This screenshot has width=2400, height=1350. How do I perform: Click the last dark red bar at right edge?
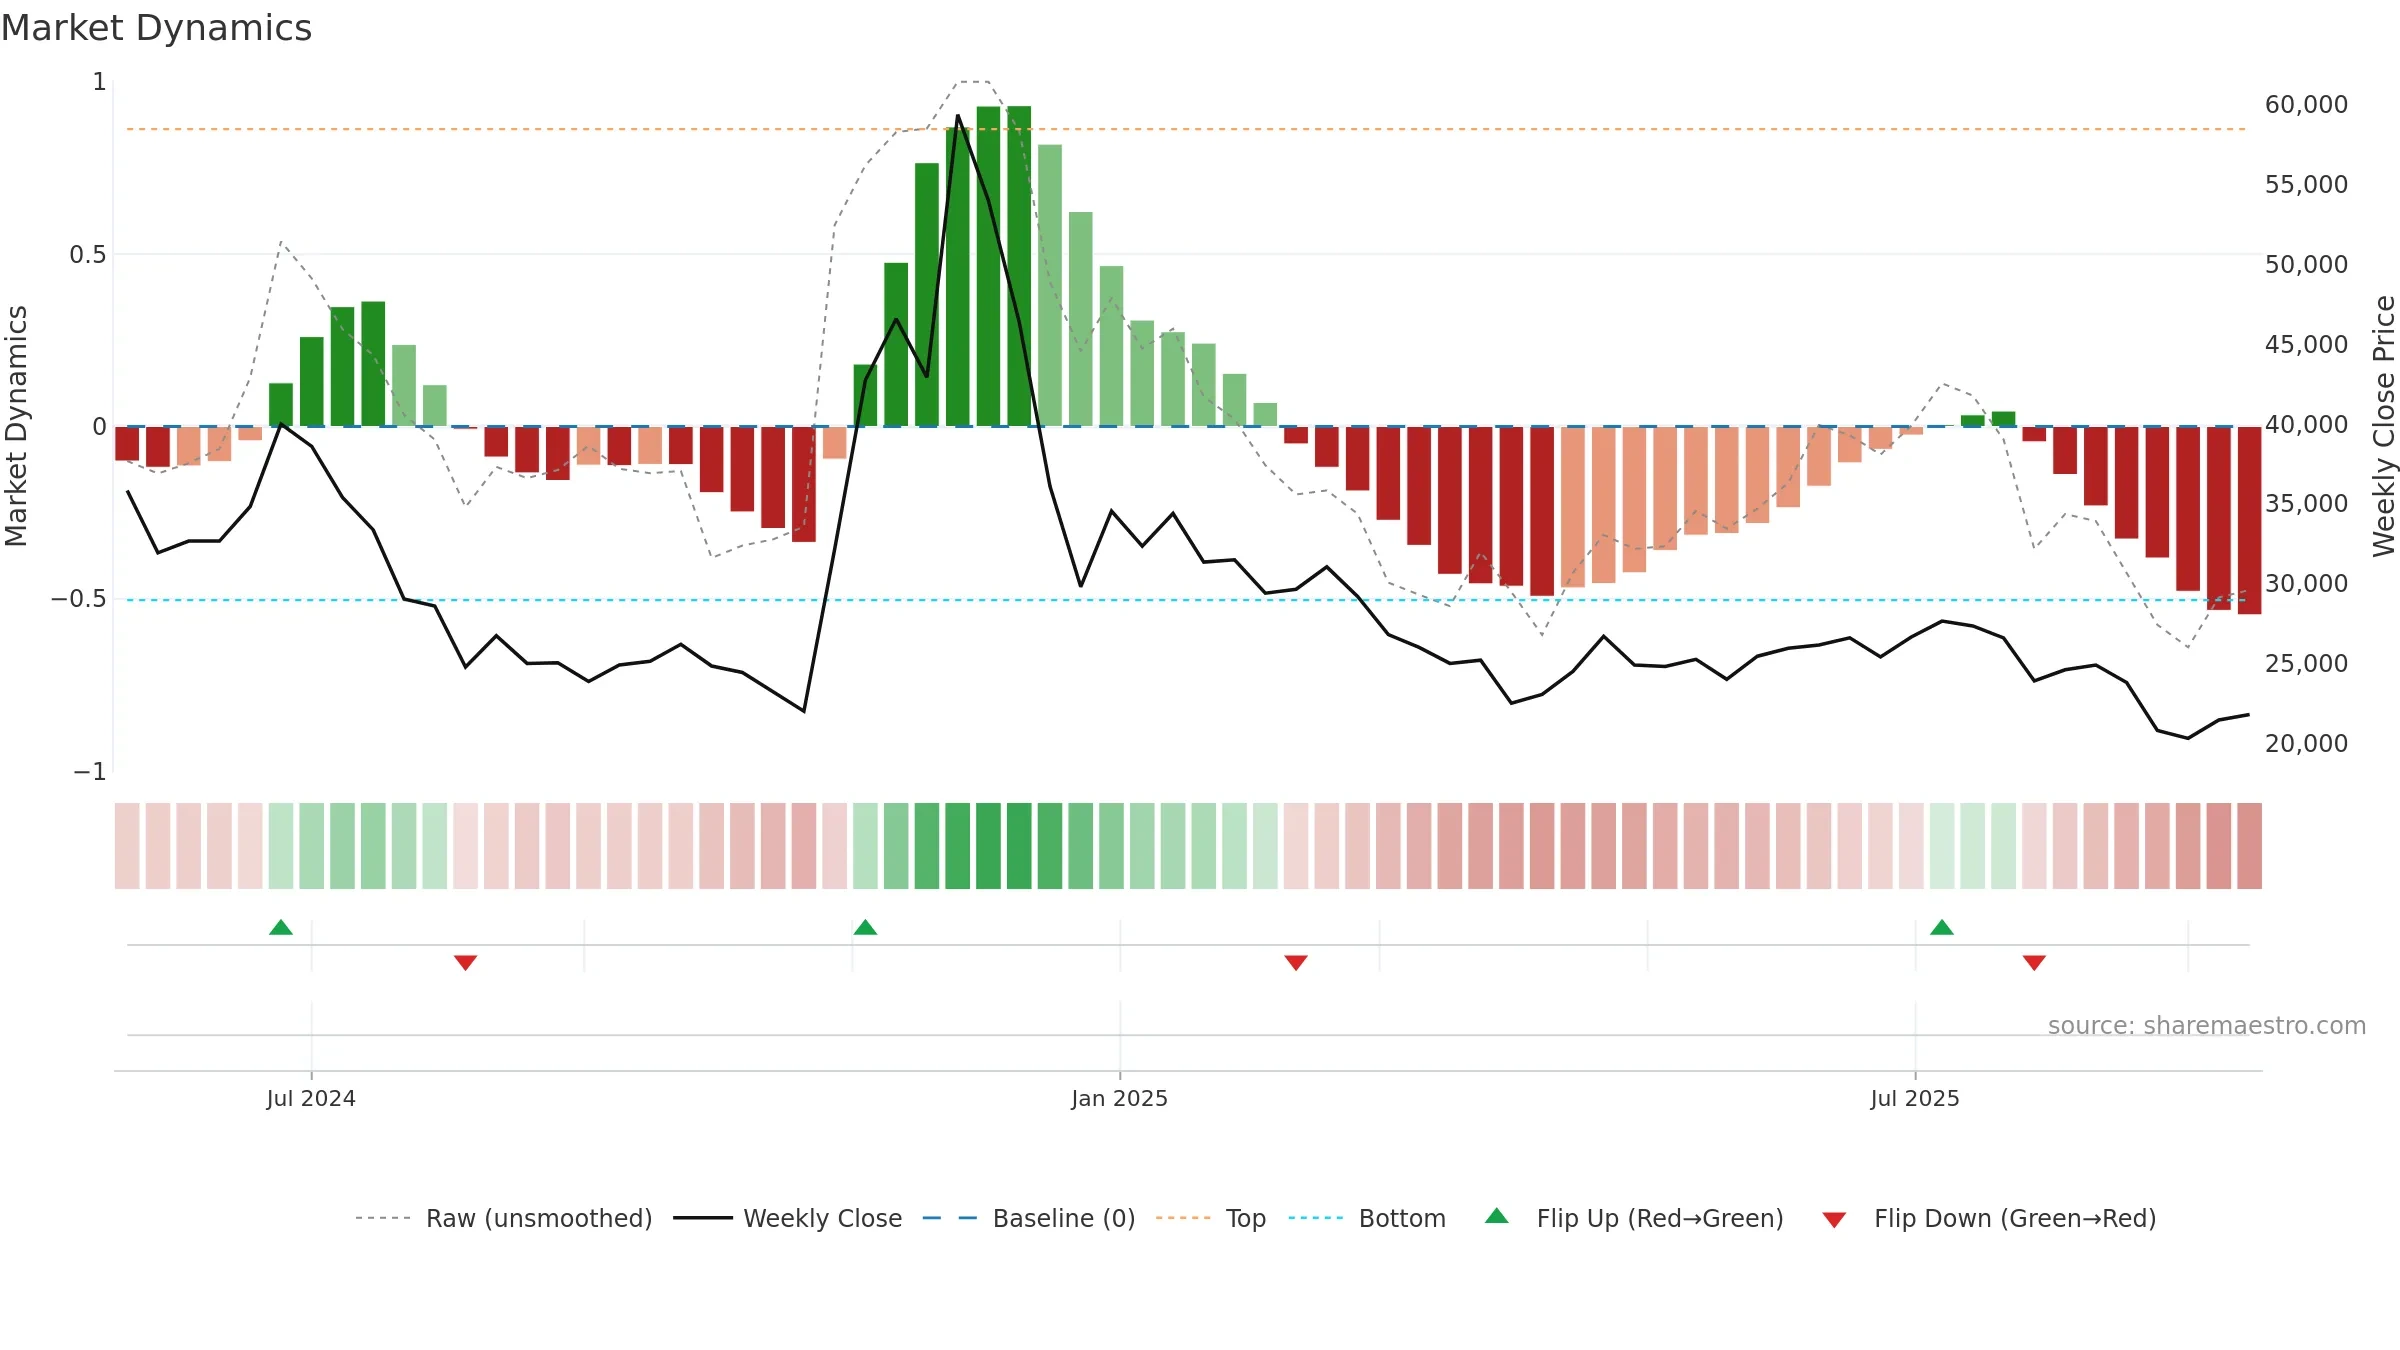tap(2249, 520)
